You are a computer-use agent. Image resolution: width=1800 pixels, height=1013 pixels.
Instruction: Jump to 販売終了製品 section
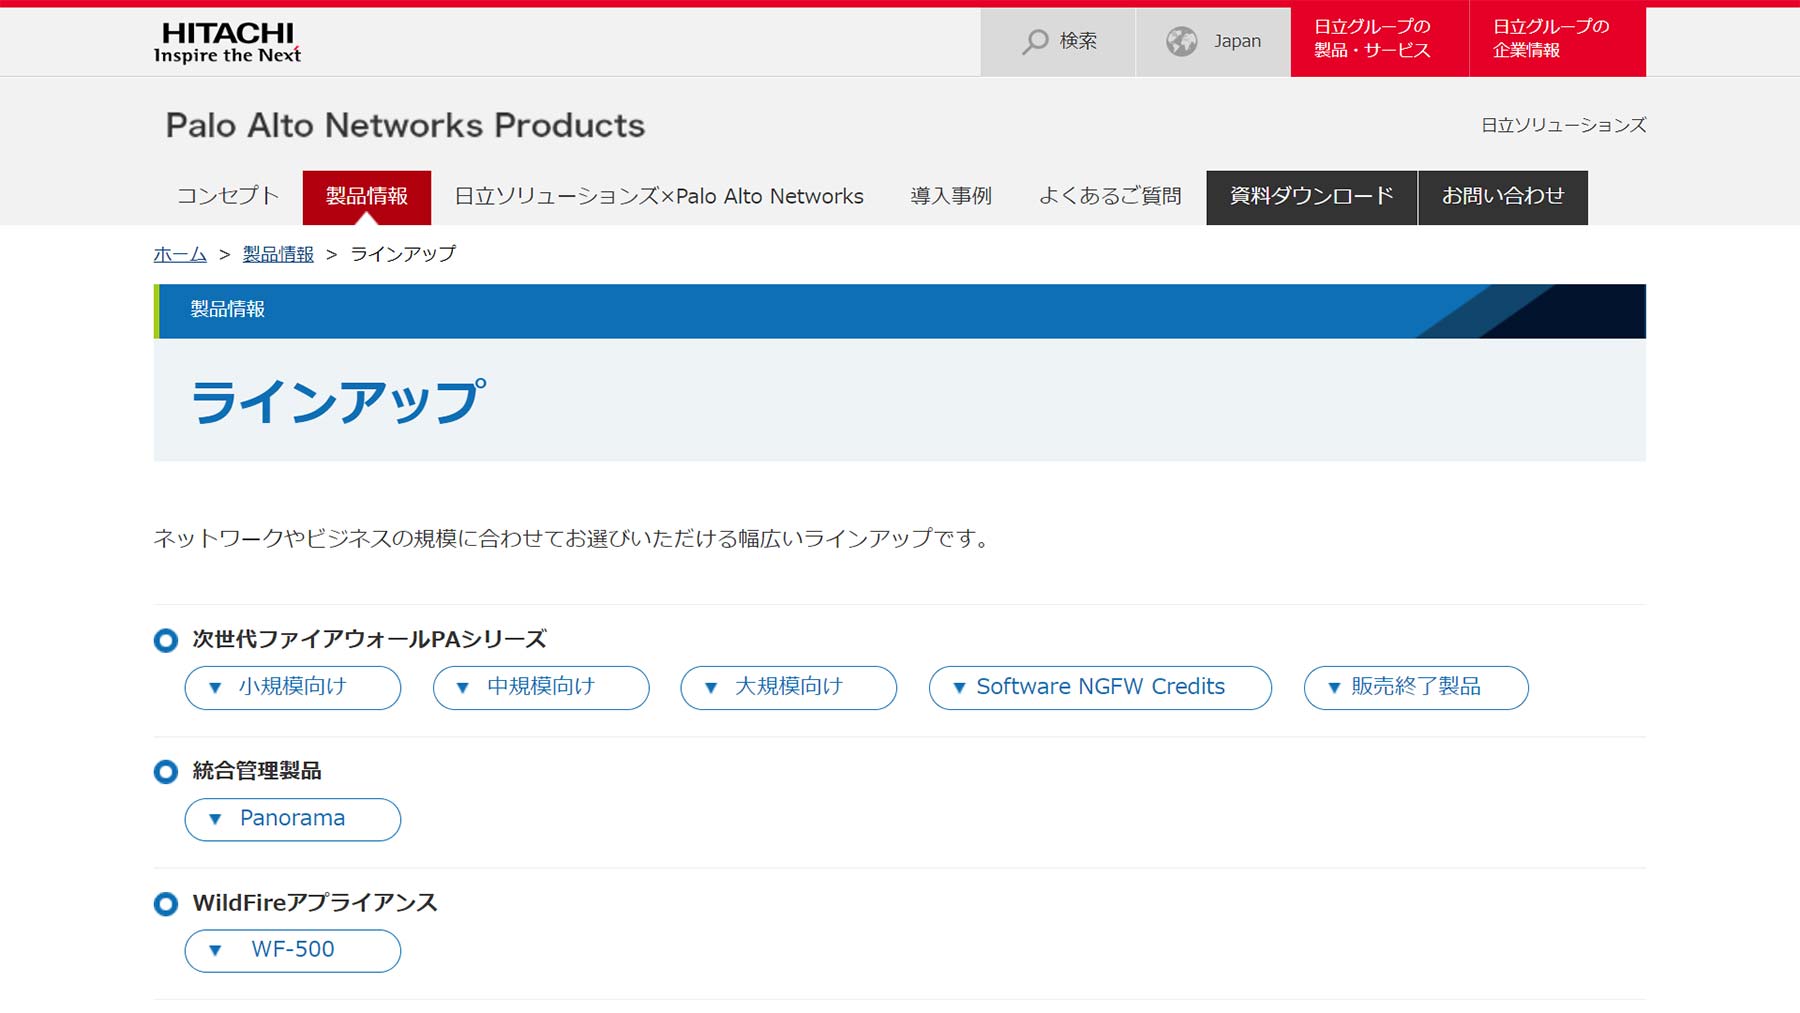[x=1416, y=687]
